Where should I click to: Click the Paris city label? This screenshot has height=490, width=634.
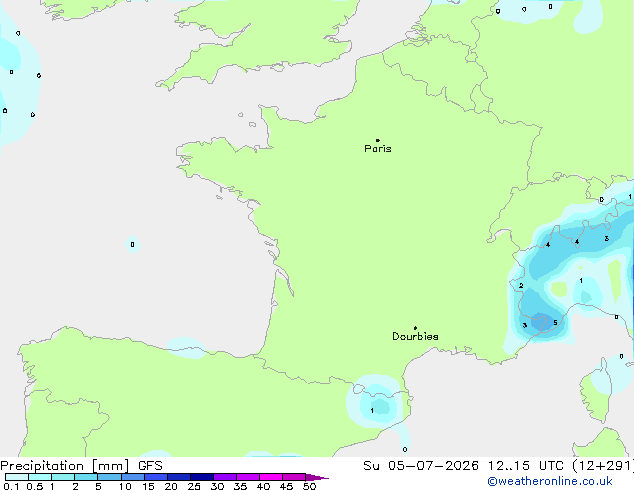pyautogui.click(x=378, y=149)
